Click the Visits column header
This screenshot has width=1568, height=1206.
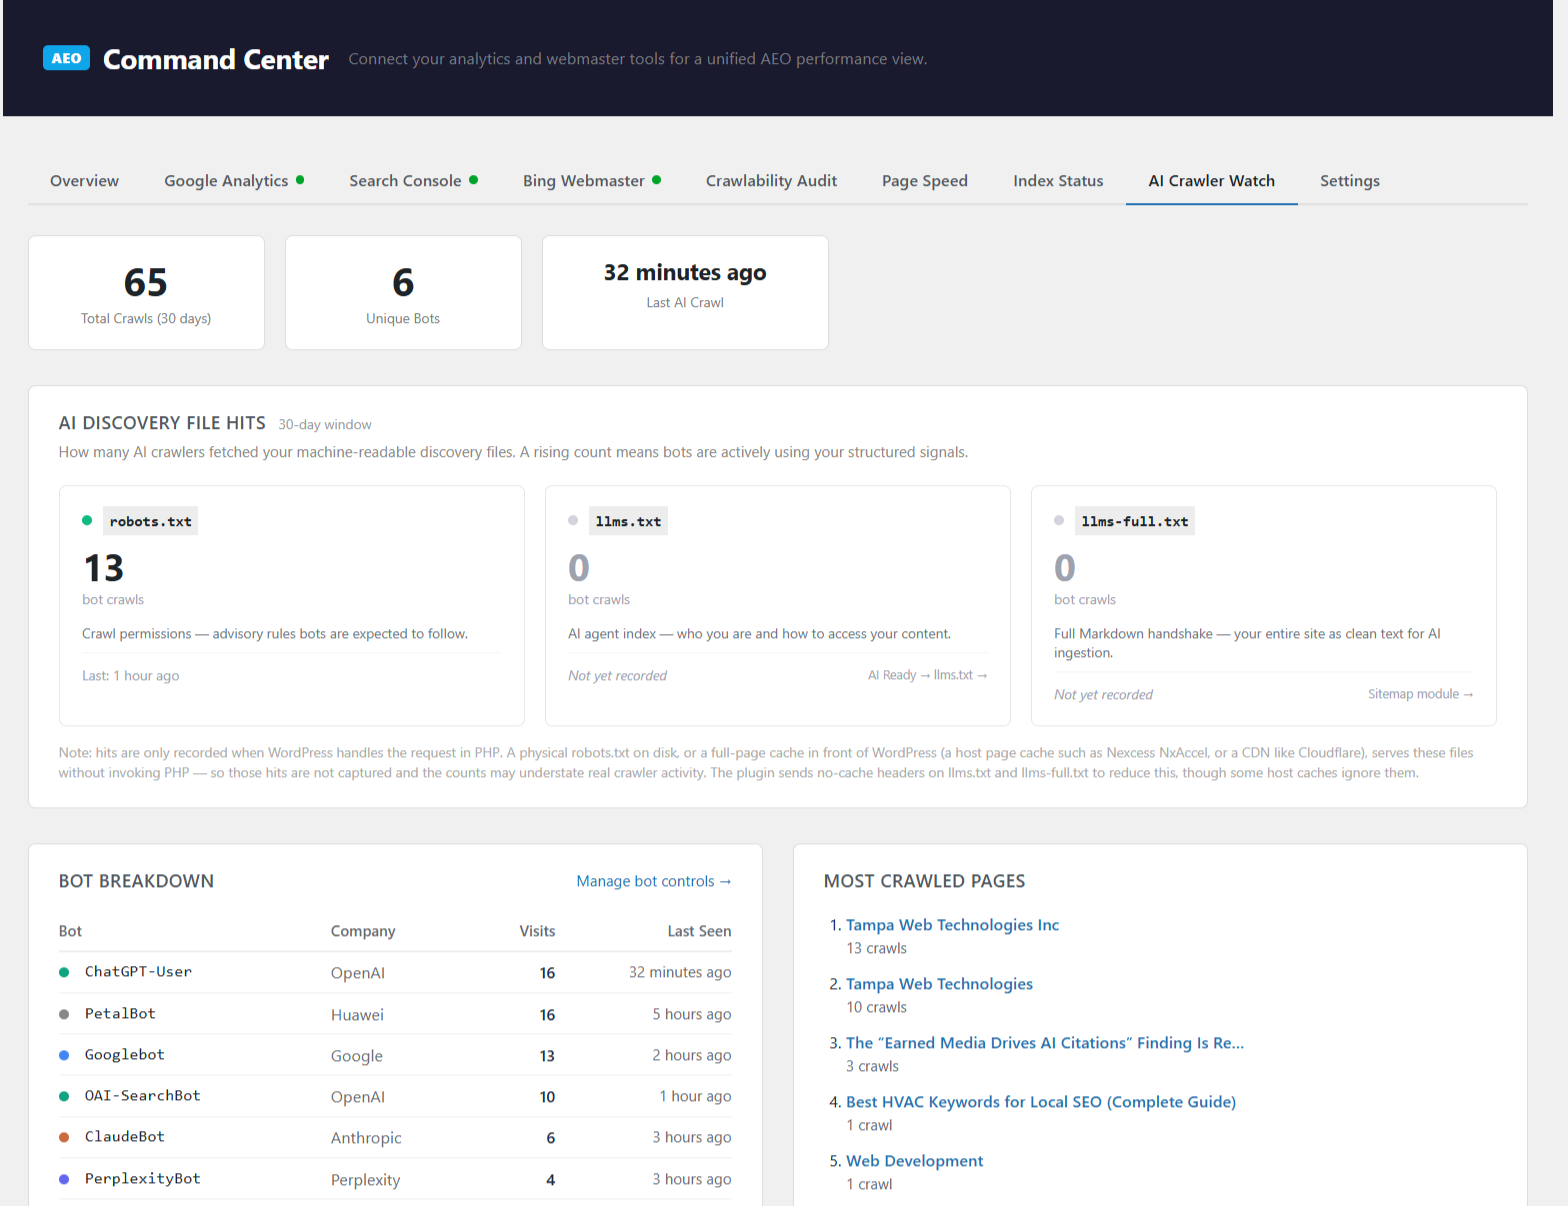[537, 931]
